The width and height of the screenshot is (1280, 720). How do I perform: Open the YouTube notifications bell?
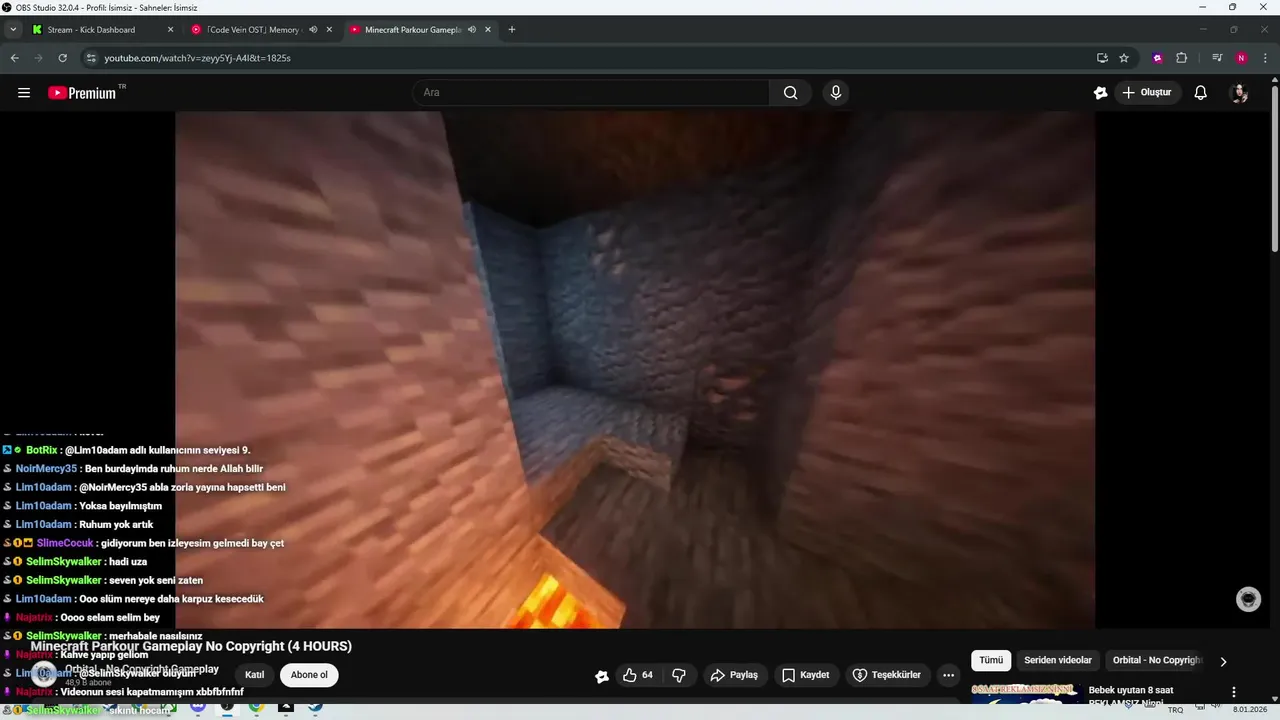click(x=1200, y=93)
